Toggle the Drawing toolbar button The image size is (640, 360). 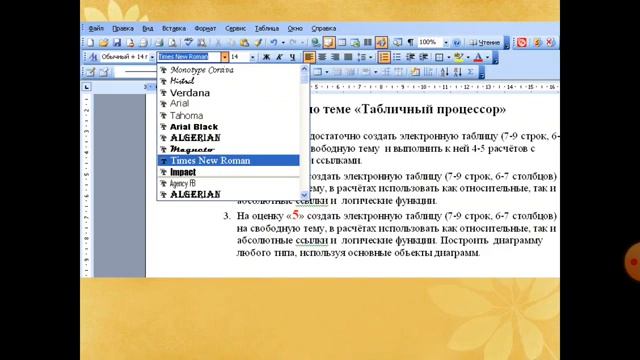(x=381, y=42)
